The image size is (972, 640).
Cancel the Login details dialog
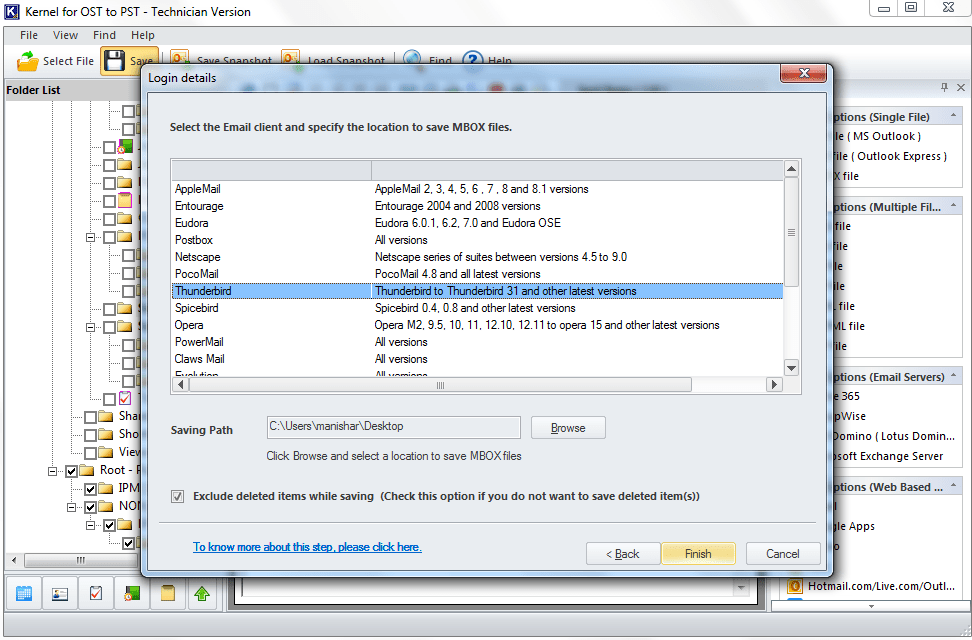pyautogui.click(x=783, y=554)
